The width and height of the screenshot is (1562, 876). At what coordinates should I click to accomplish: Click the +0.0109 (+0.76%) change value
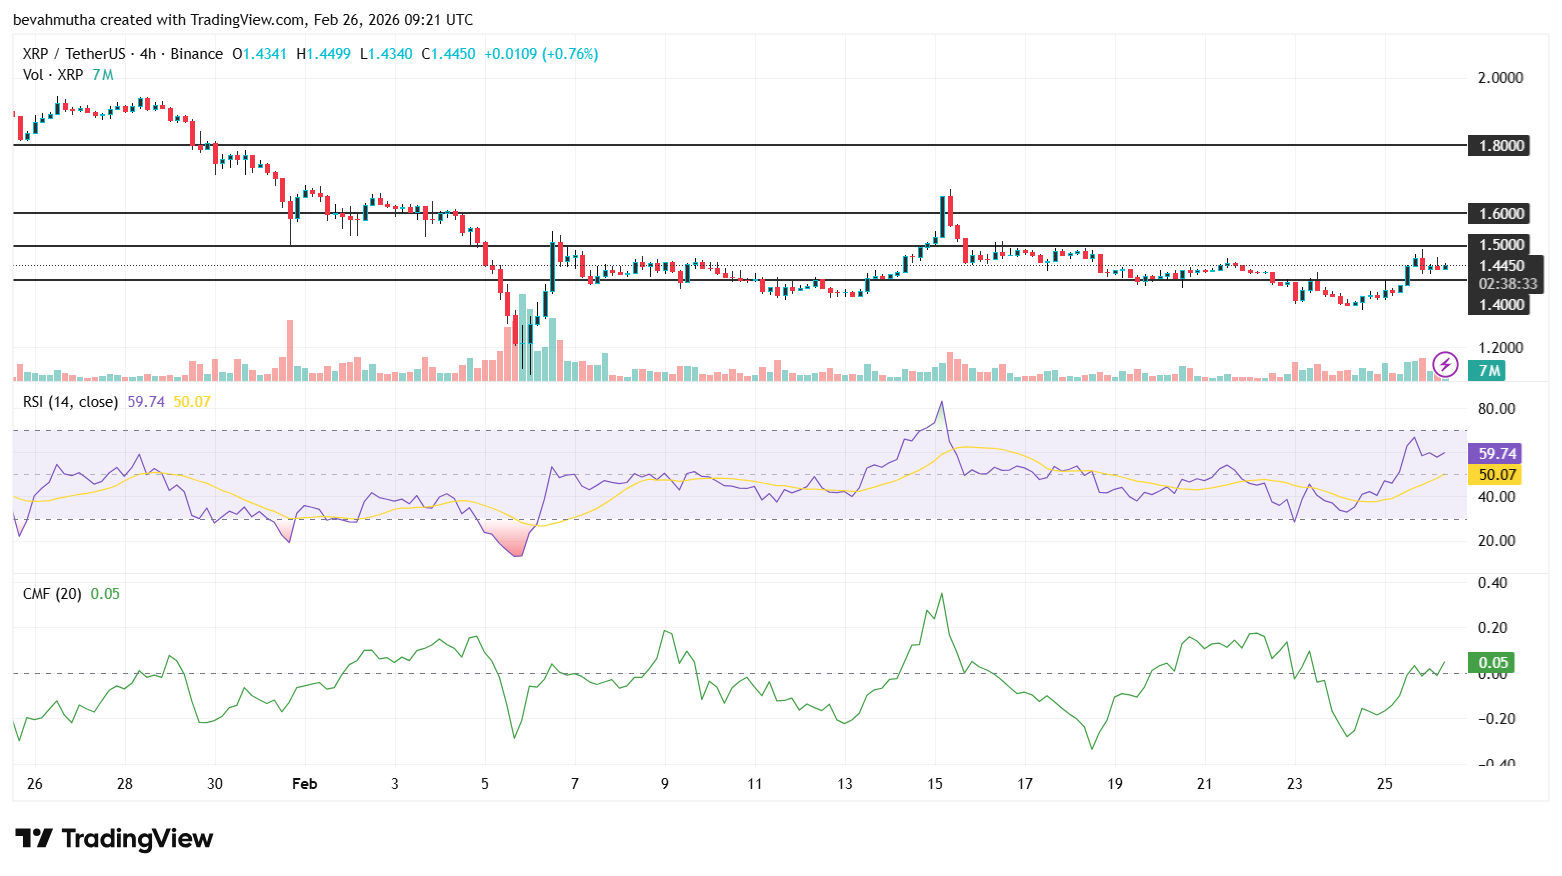pyautogui.click(x=540, y=54)
